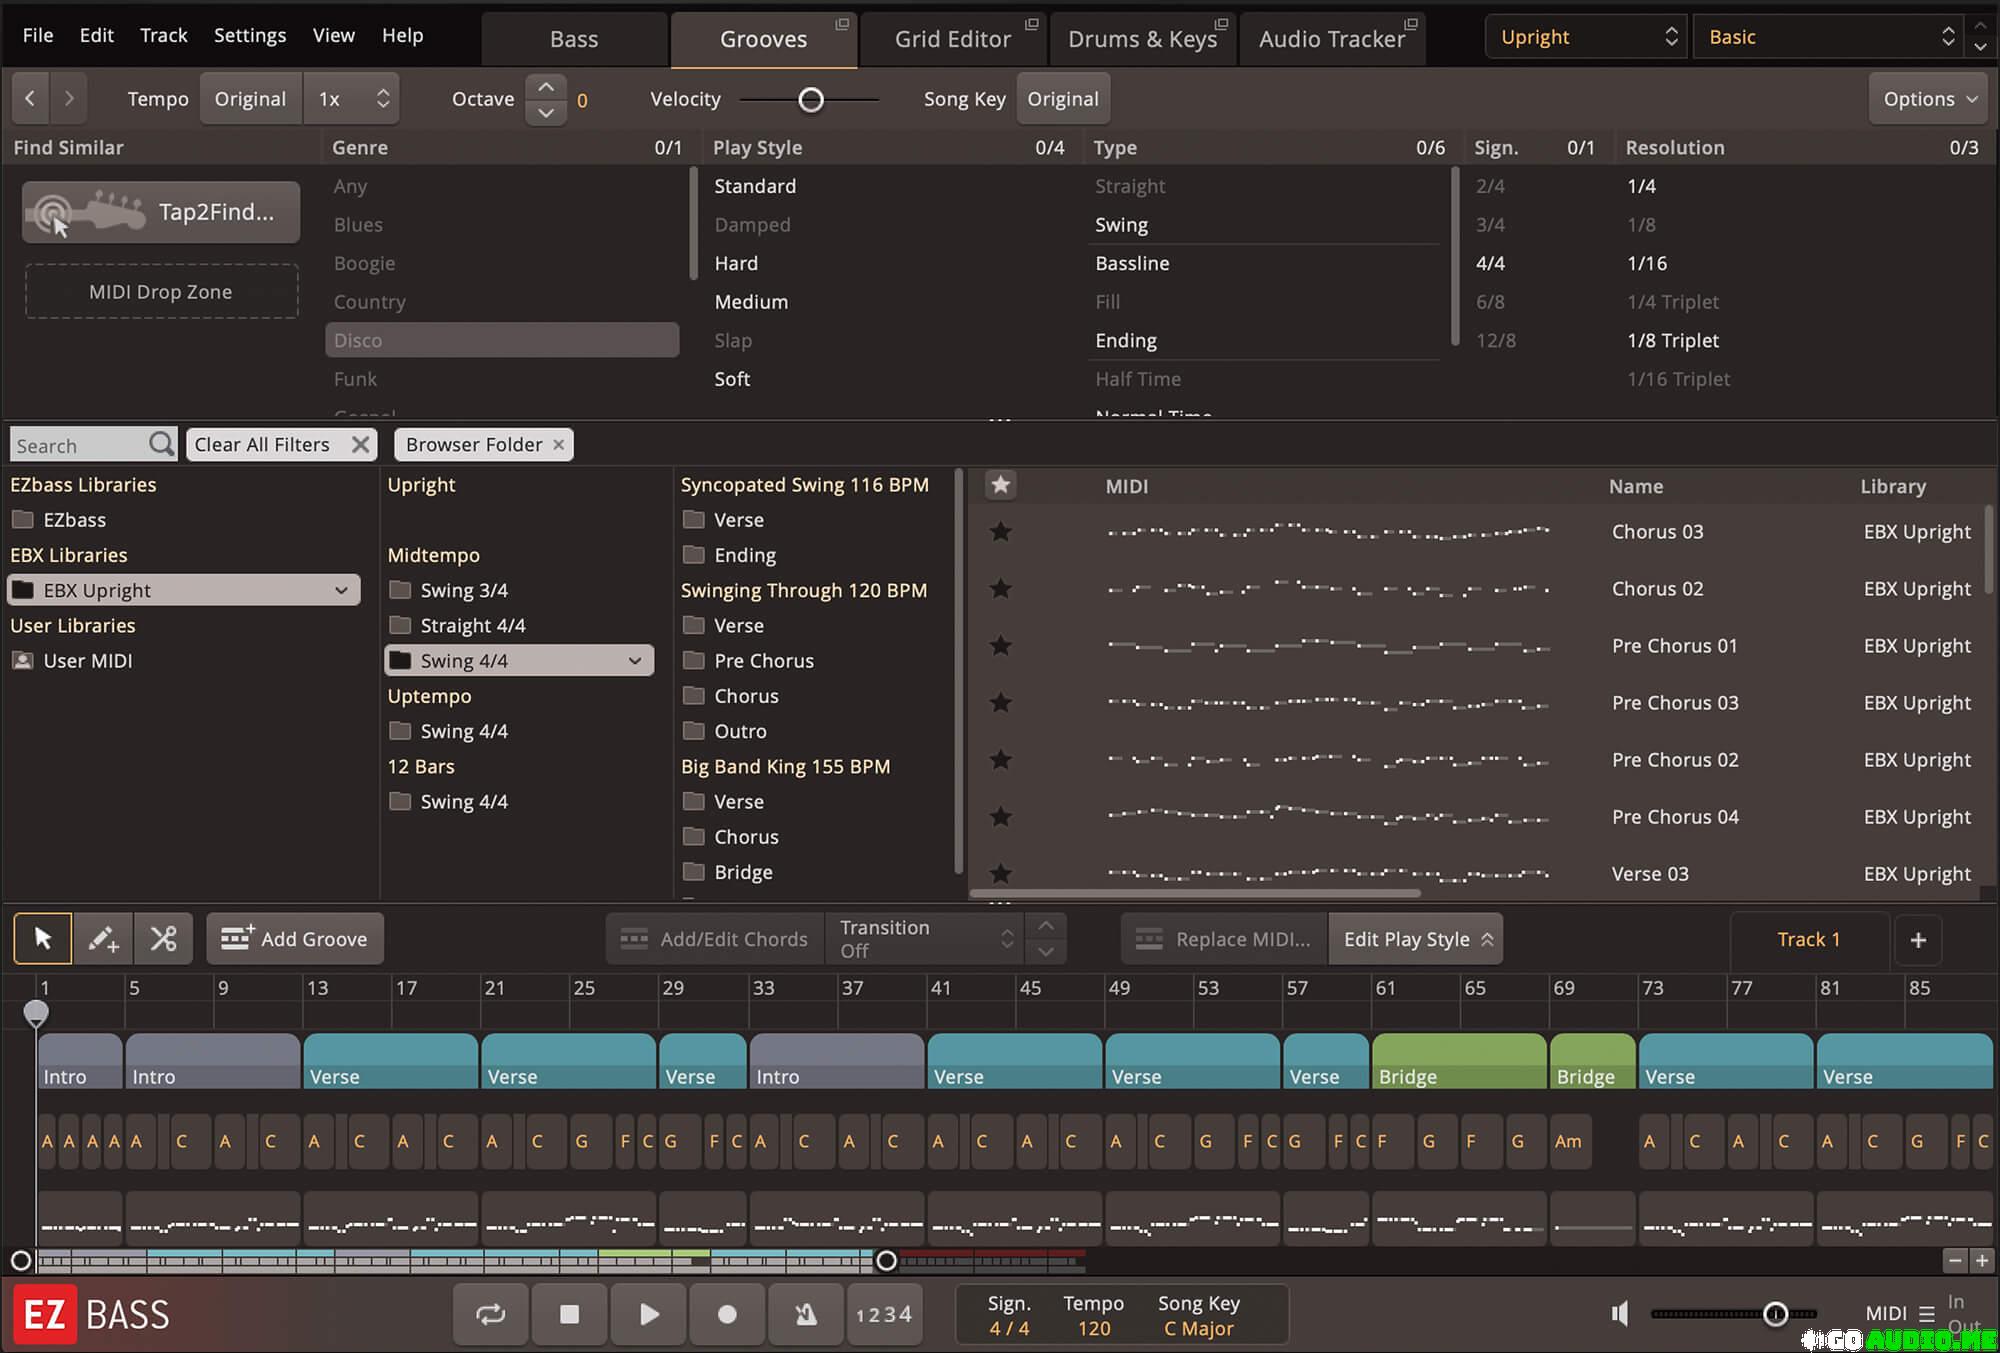Favorite the Pre Chorus 01 star

tap(1000, 645)
